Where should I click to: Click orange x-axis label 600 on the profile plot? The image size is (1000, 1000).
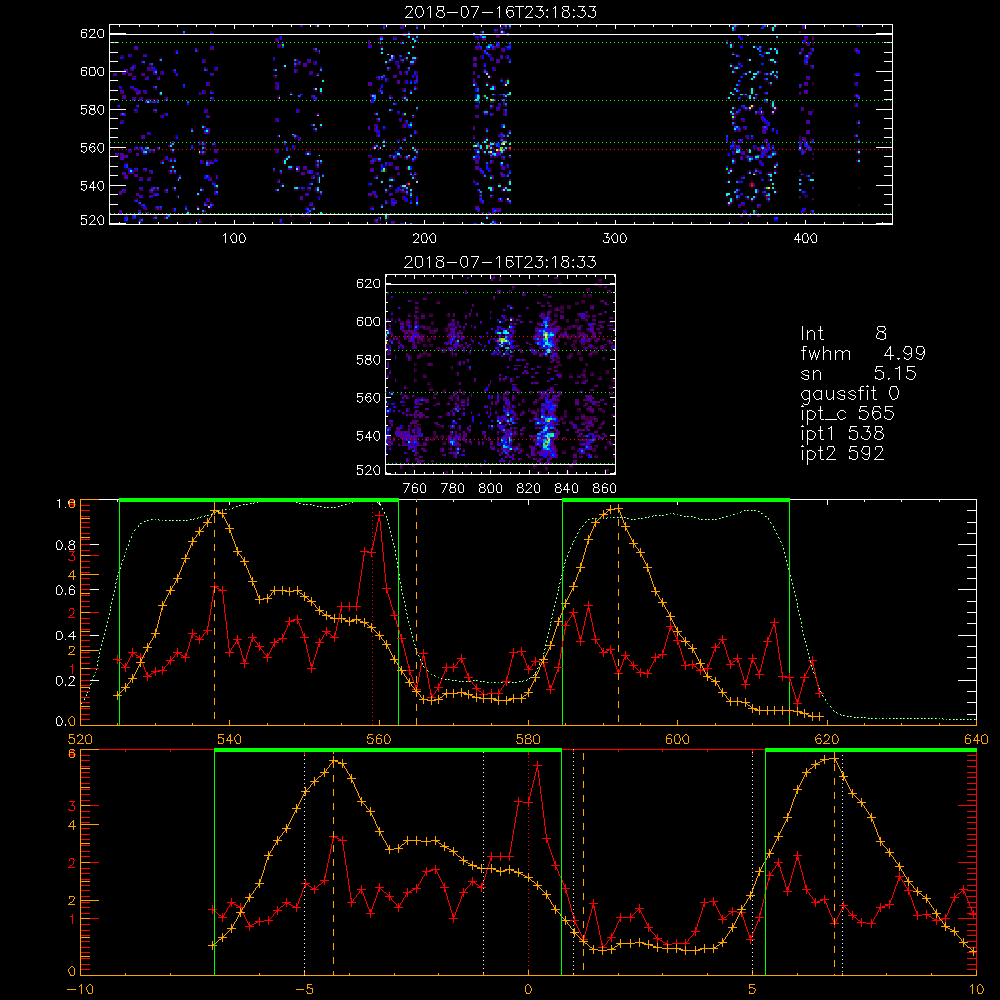[x=677, y=739]
